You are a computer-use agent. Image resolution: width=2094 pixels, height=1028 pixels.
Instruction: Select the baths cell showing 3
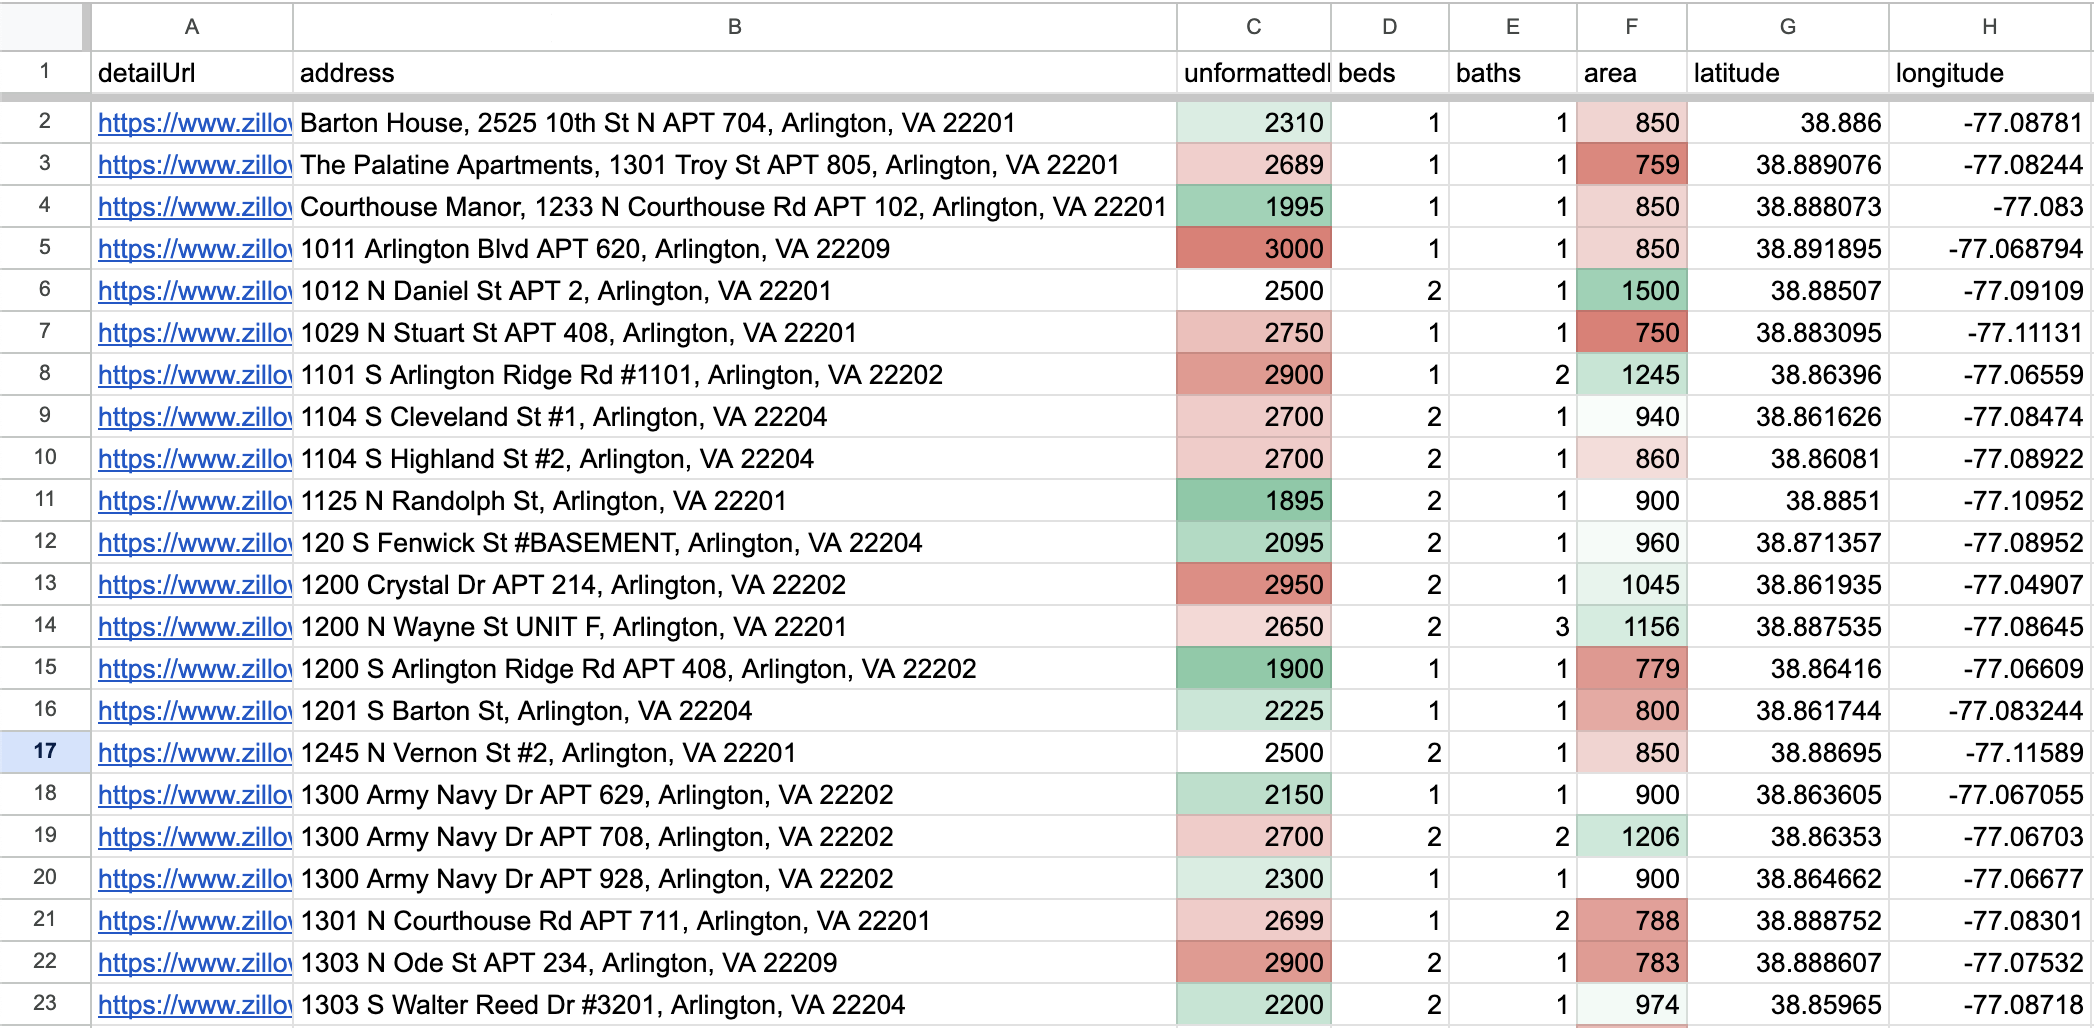coord(1512,627)
